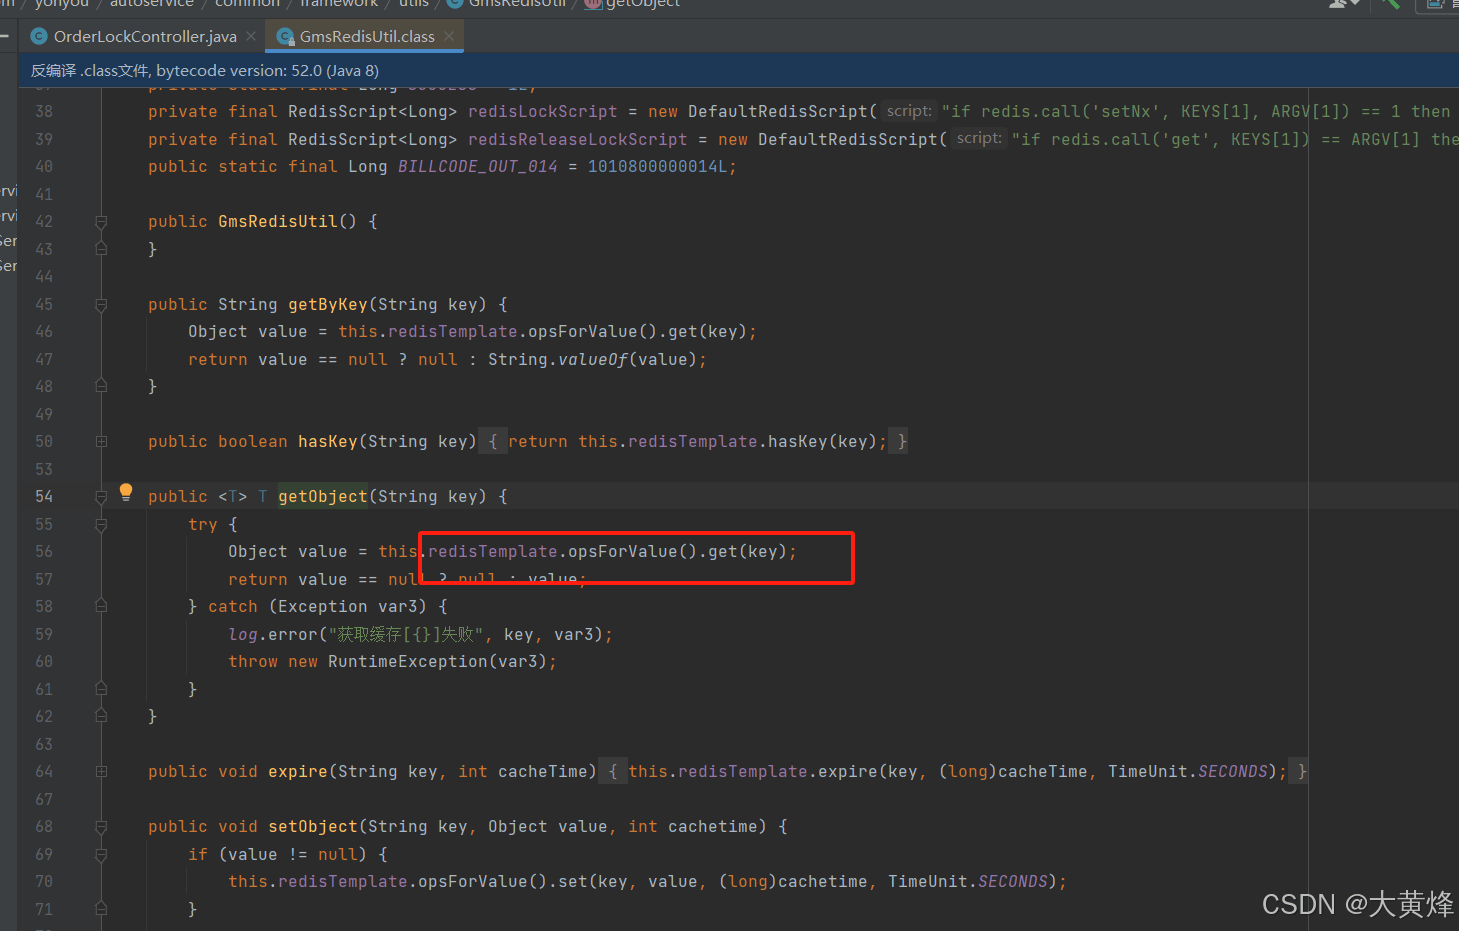Select the GmsRedisUtil.class editor tab

pos(366,37)
